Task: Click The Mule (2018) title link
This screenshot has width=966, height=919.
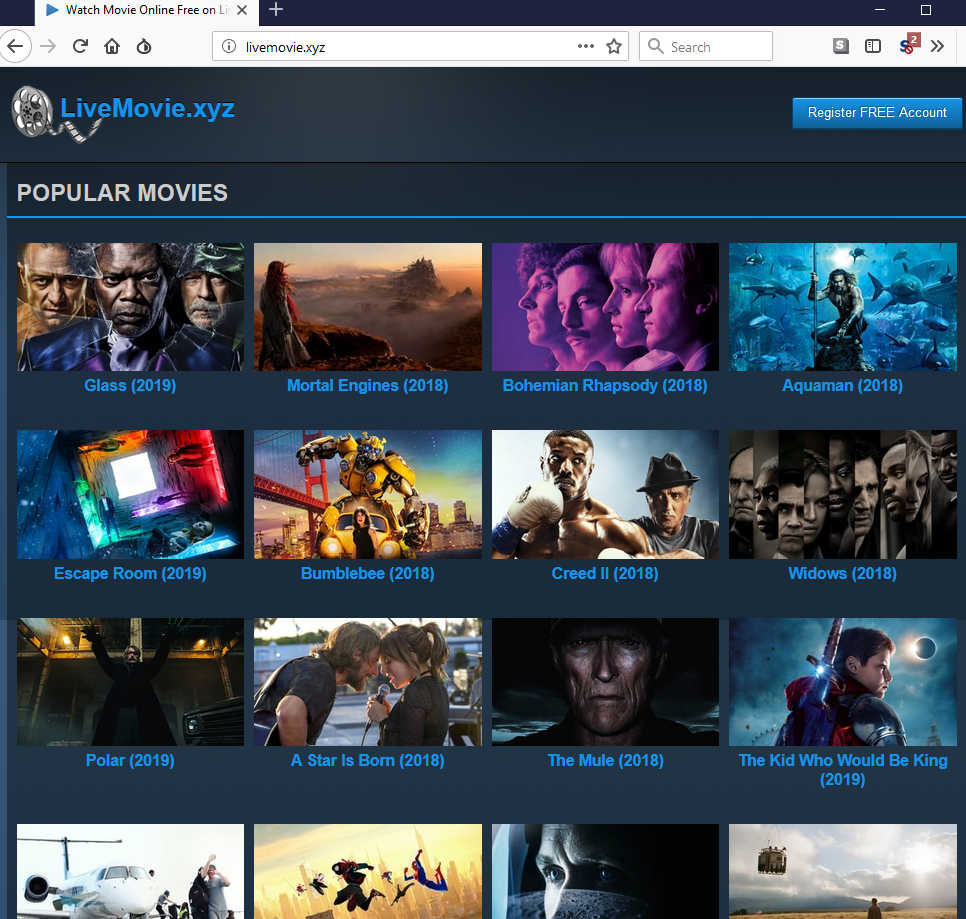Action: tap(605, 761)
